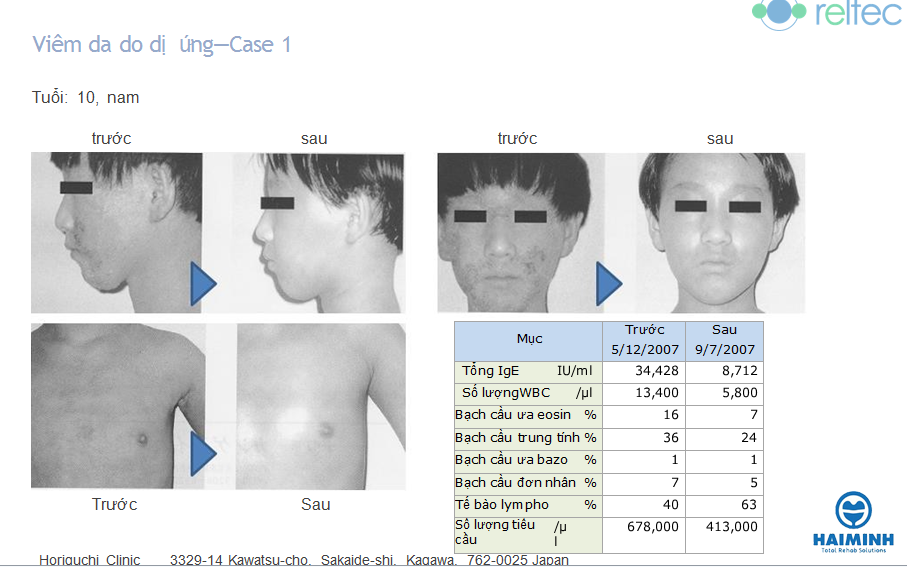Click the 'Số lượngWBC' row label

pyautogui.click(x=527, y=393)
